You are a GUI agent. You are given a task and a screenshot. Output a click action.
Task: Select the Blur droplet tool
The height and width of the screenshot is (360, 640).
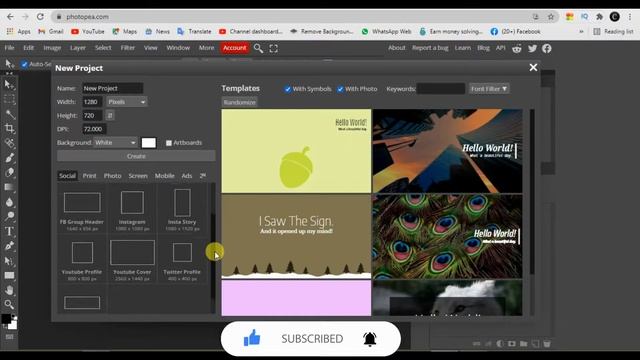click(x=9, y=202)
